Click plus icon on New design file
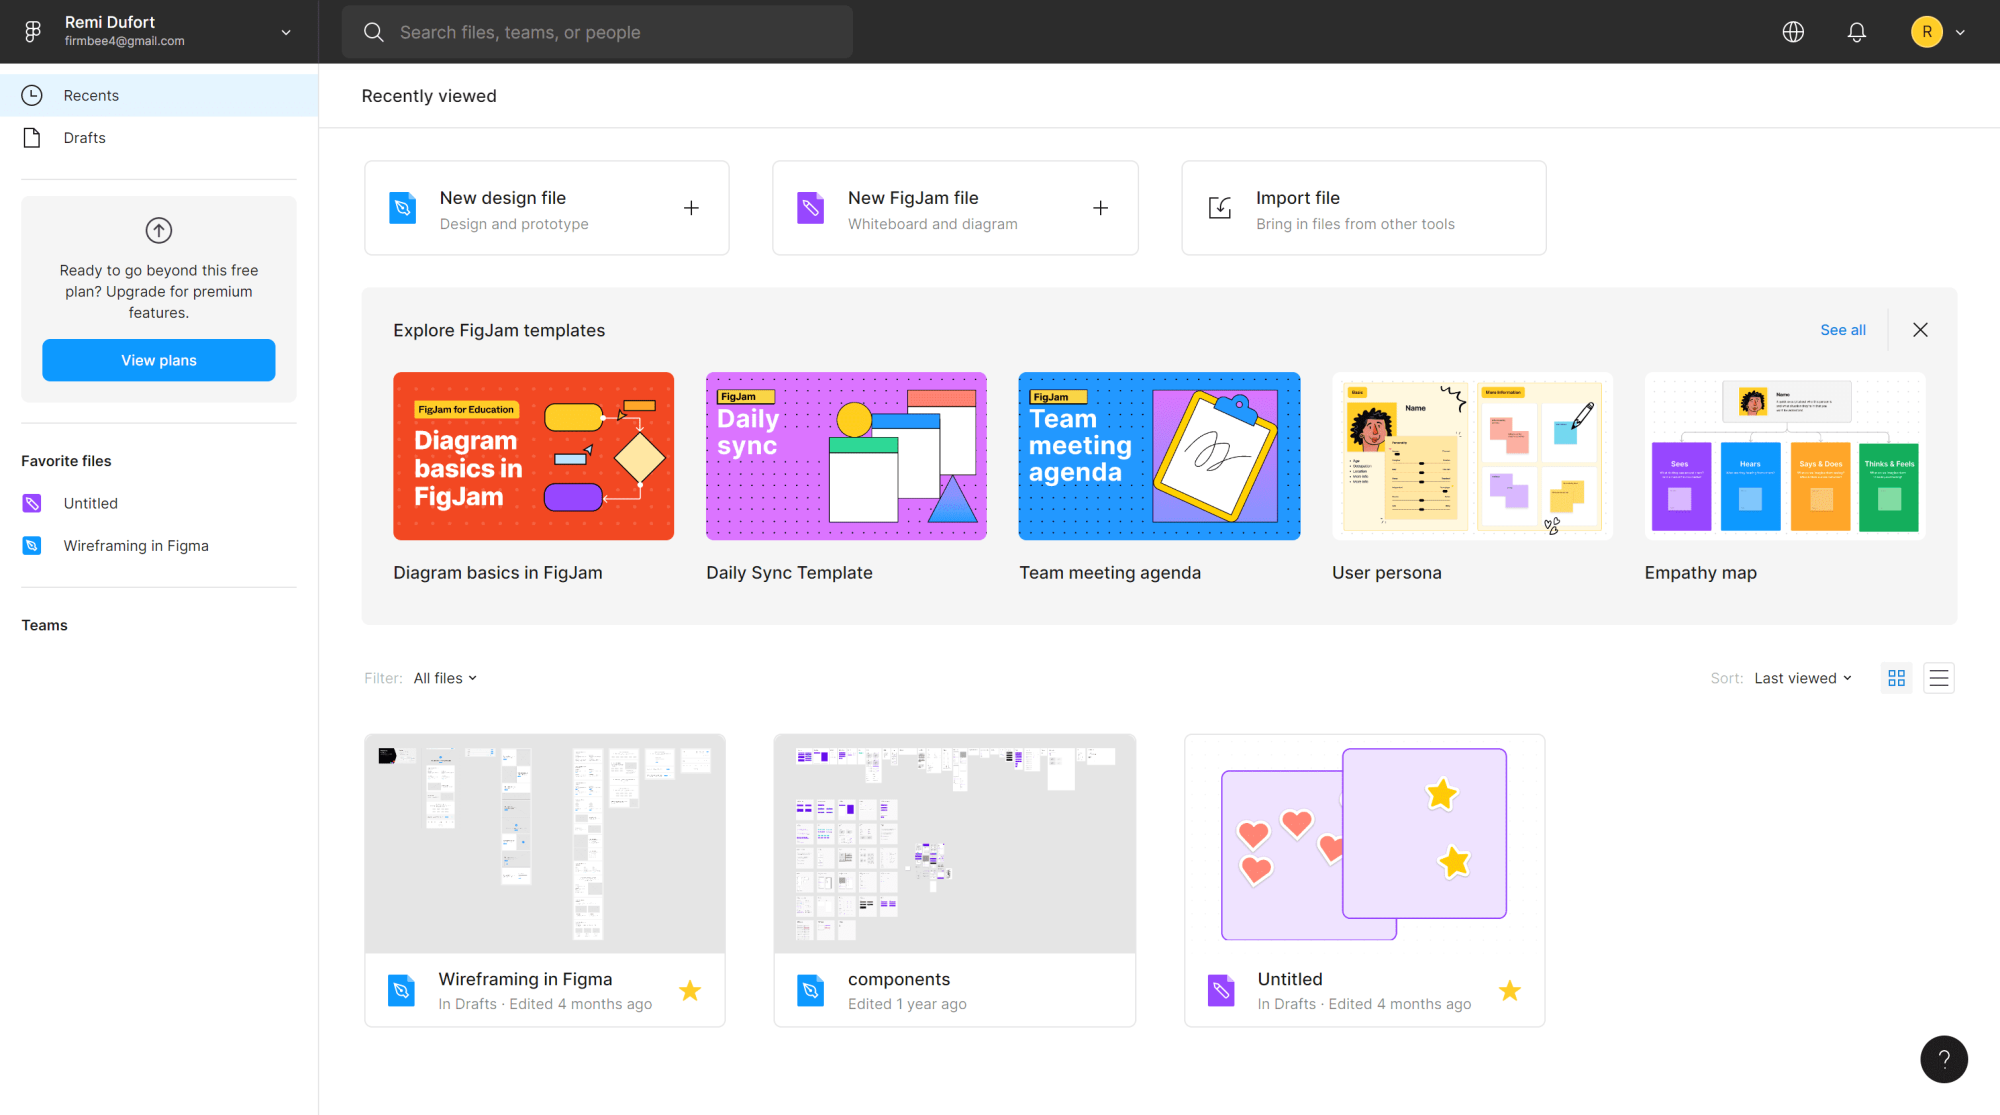The width and height of the screenshot is (2000, 1115). click(x=691, y=208)
